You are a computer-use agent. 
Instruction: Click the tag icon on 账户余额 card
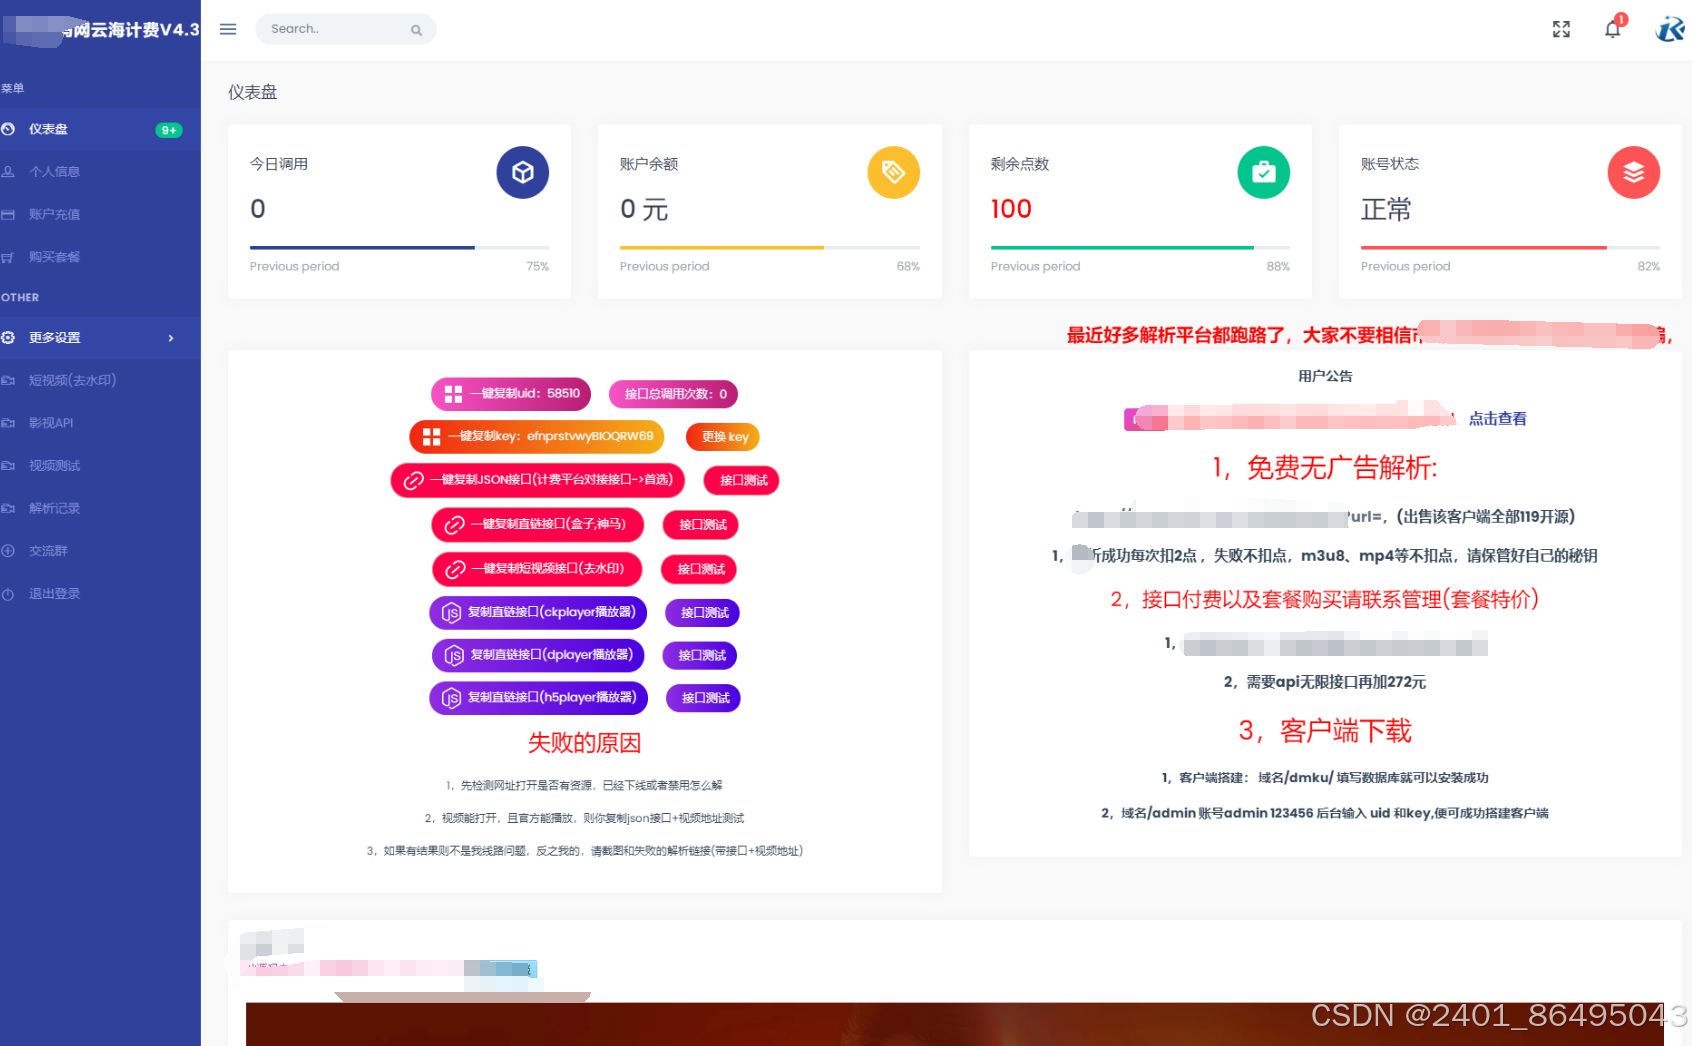coord(893,172)
